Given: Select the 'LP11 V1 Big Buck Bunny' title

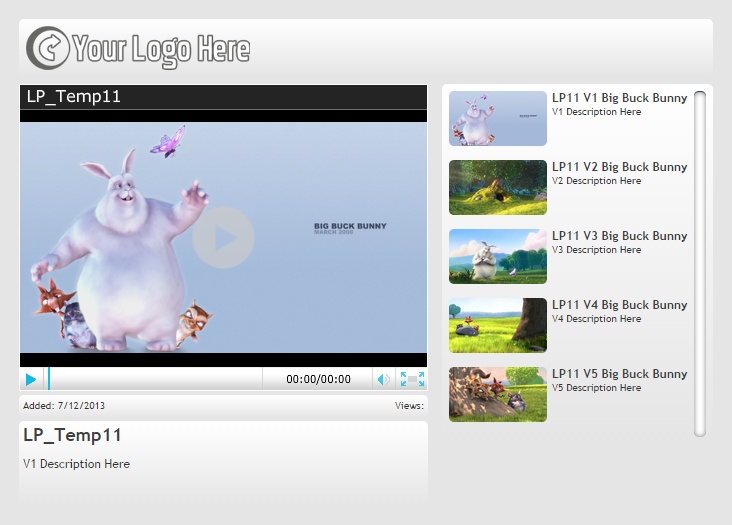Looking at the screenshot, I should tap(619, 98).
